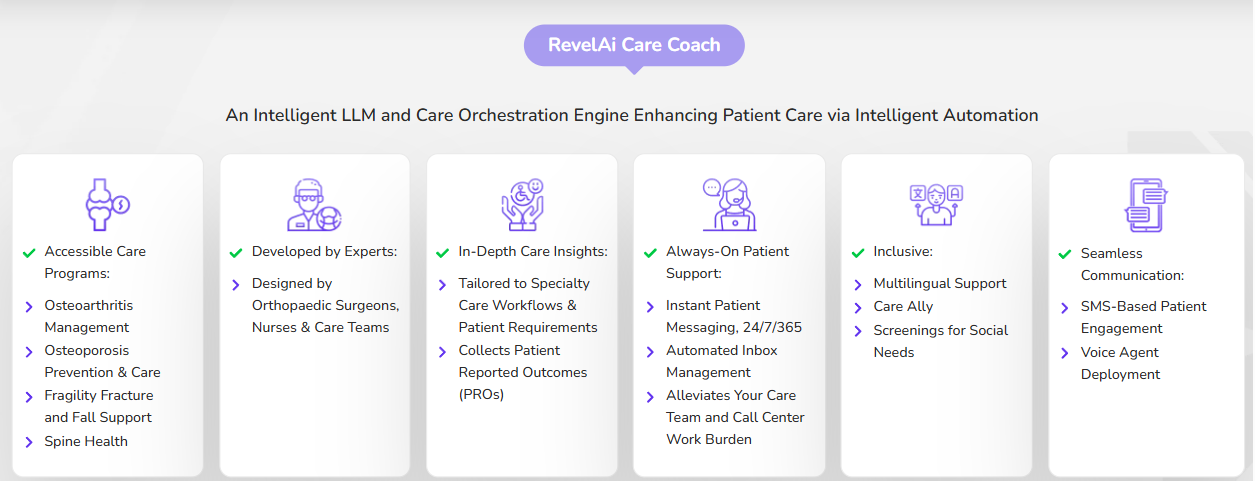
Task: Click the green checkmark by Seamless Communication
Action: pyautogui.click(x=1065, y=254)
